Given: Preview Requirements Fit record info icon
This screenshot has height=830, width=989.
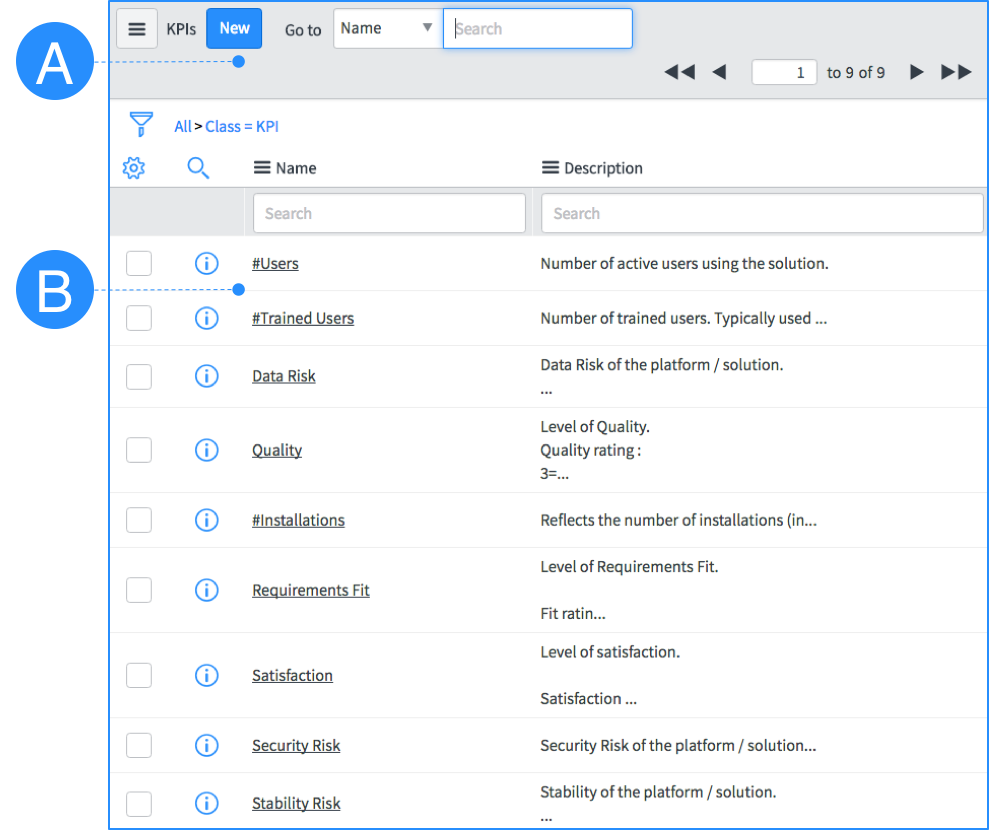Looking at the screenshot, I should click(x=206, y=590).
